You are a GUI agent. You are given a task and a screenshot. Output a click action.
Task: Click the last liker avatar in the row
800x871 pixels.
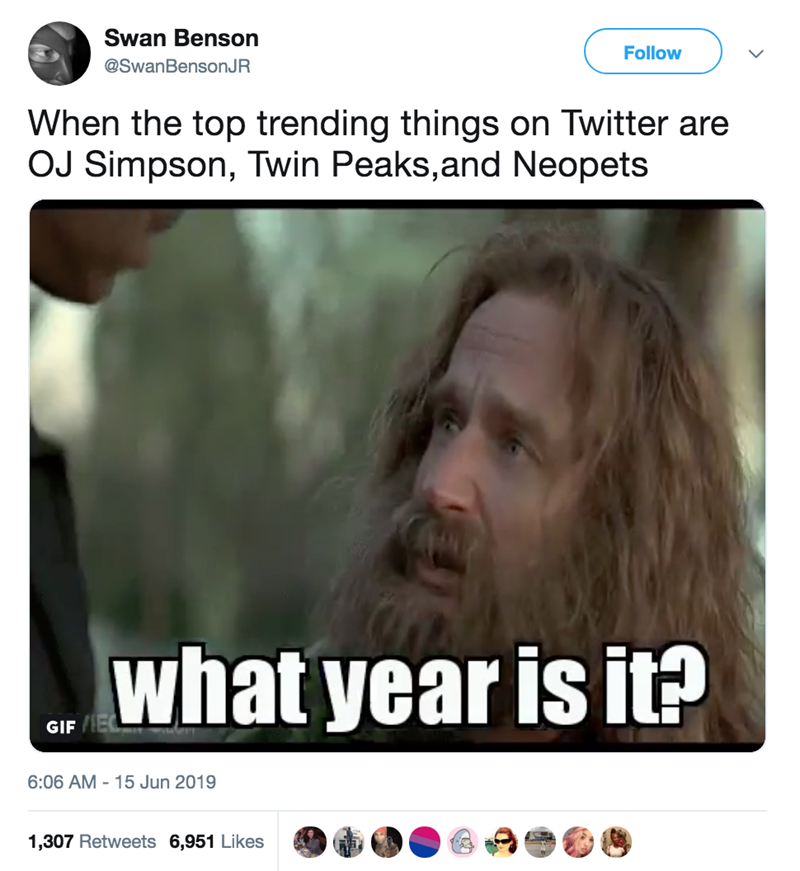(x=615, y=841)
